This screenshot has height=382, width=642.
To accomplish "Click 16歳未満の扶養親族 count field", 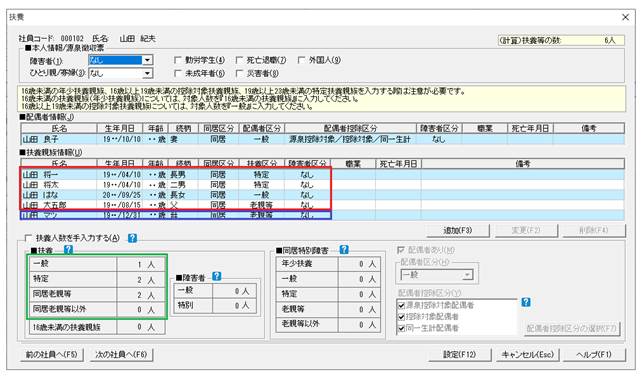I will pos(141,327).
